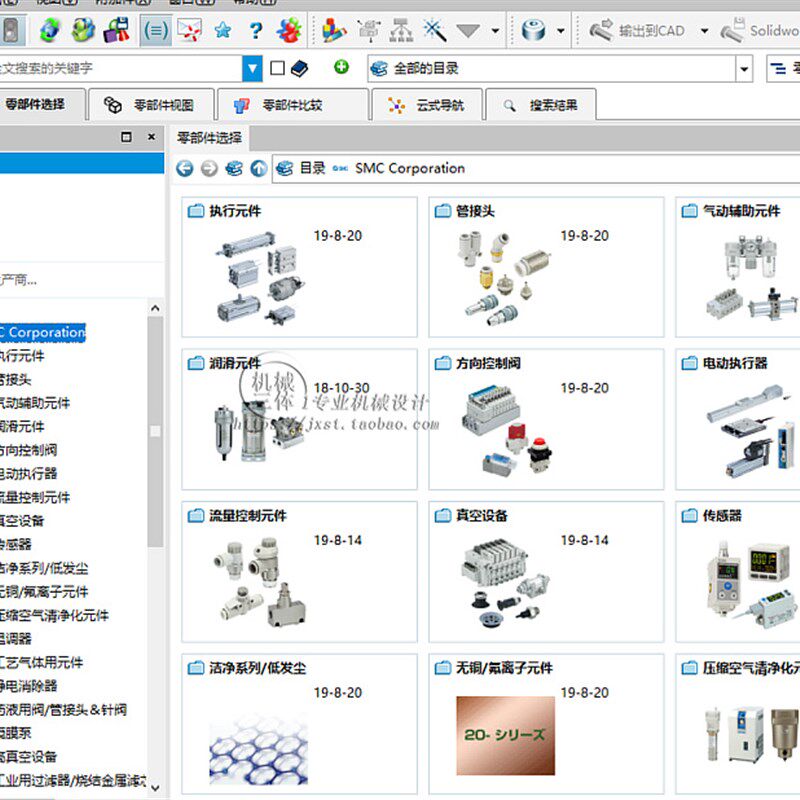
Task: Click the left tree vertical scrollbar thumb
Action: click(155, 432)
